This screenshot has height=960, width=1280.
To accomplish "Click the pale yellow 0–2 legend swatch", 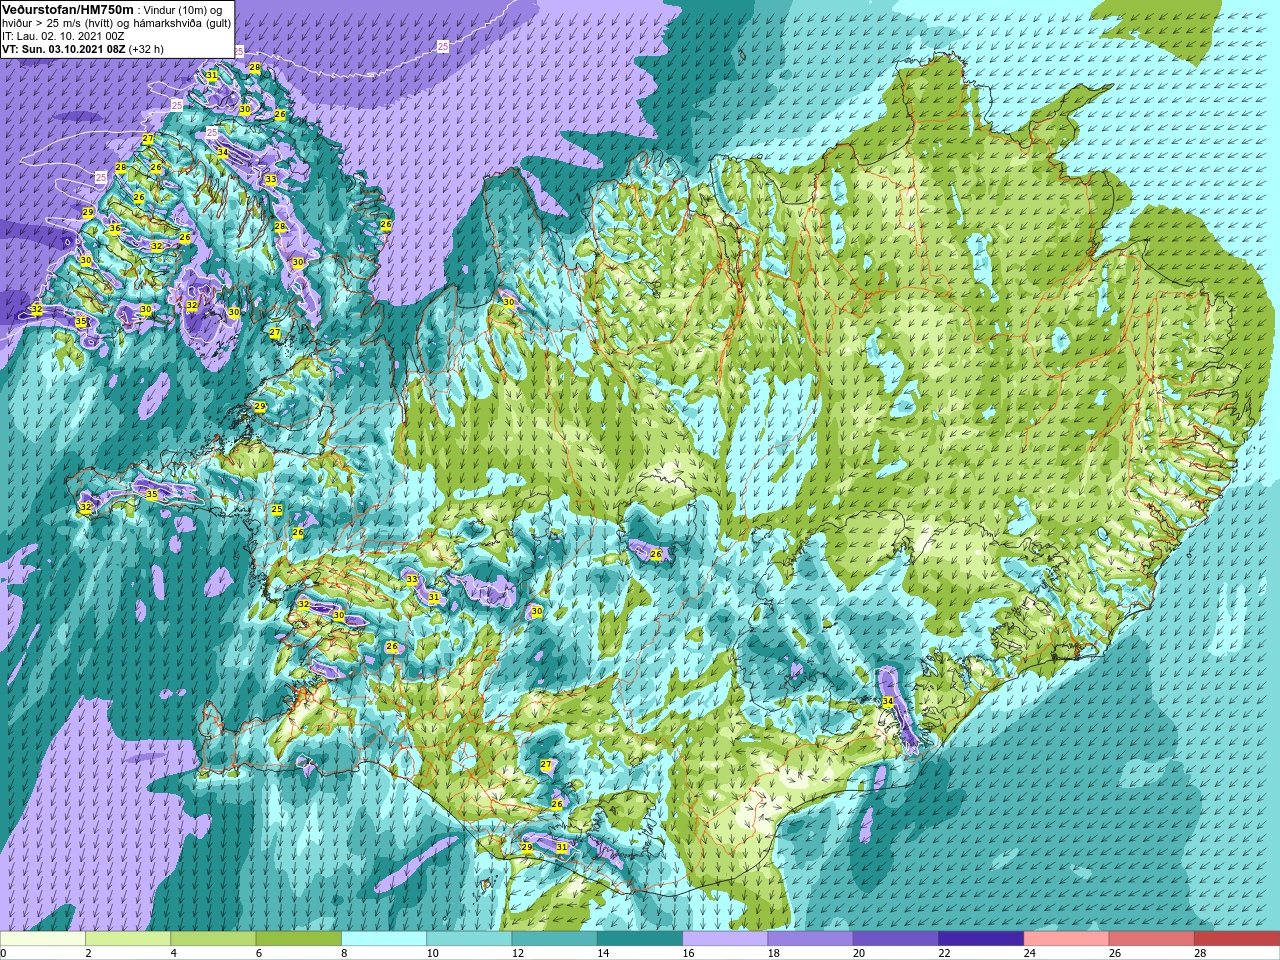I will pos(43,939).
